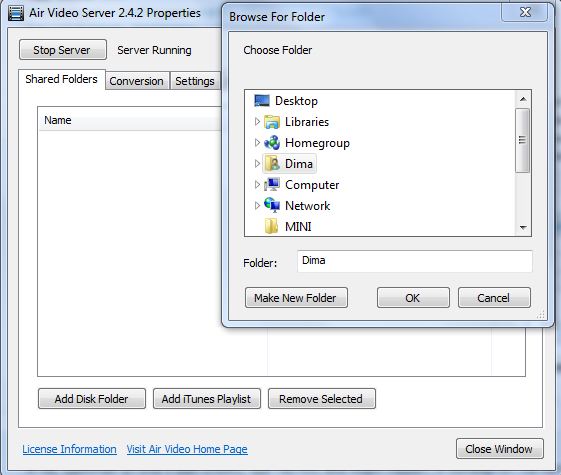Click the Stop Server button
This screenshot has width=561, height=475.
click(63, 50)
